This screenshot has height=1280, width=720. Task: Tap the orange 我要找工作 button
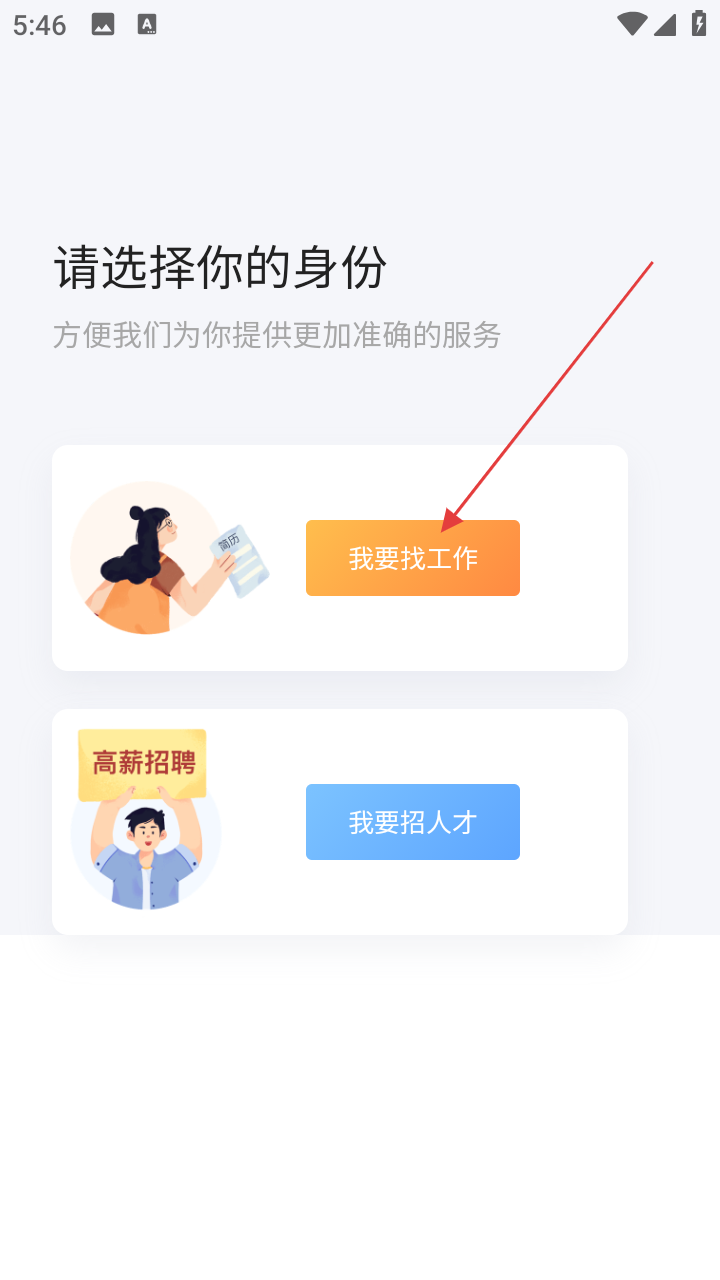pos(413,558)
